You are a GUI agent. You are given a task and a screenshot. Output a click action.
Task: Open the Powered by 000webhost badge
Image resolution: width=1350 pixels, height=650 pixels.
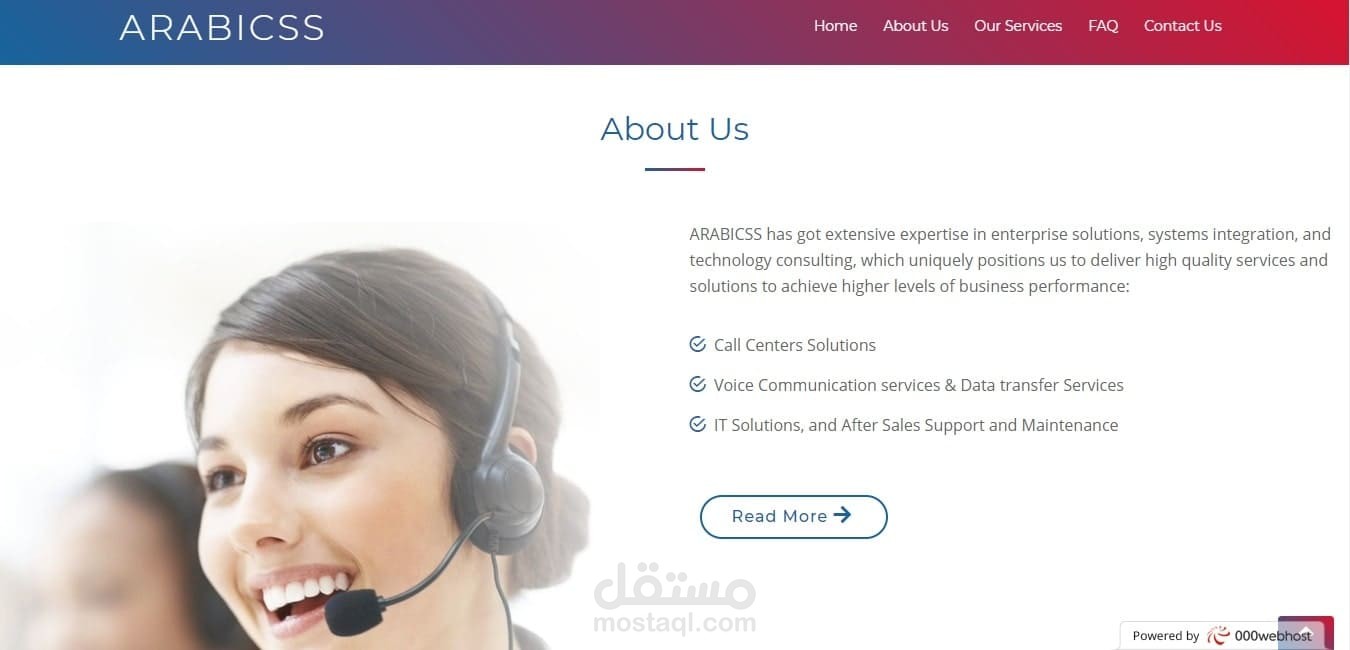coord(1222,636)
